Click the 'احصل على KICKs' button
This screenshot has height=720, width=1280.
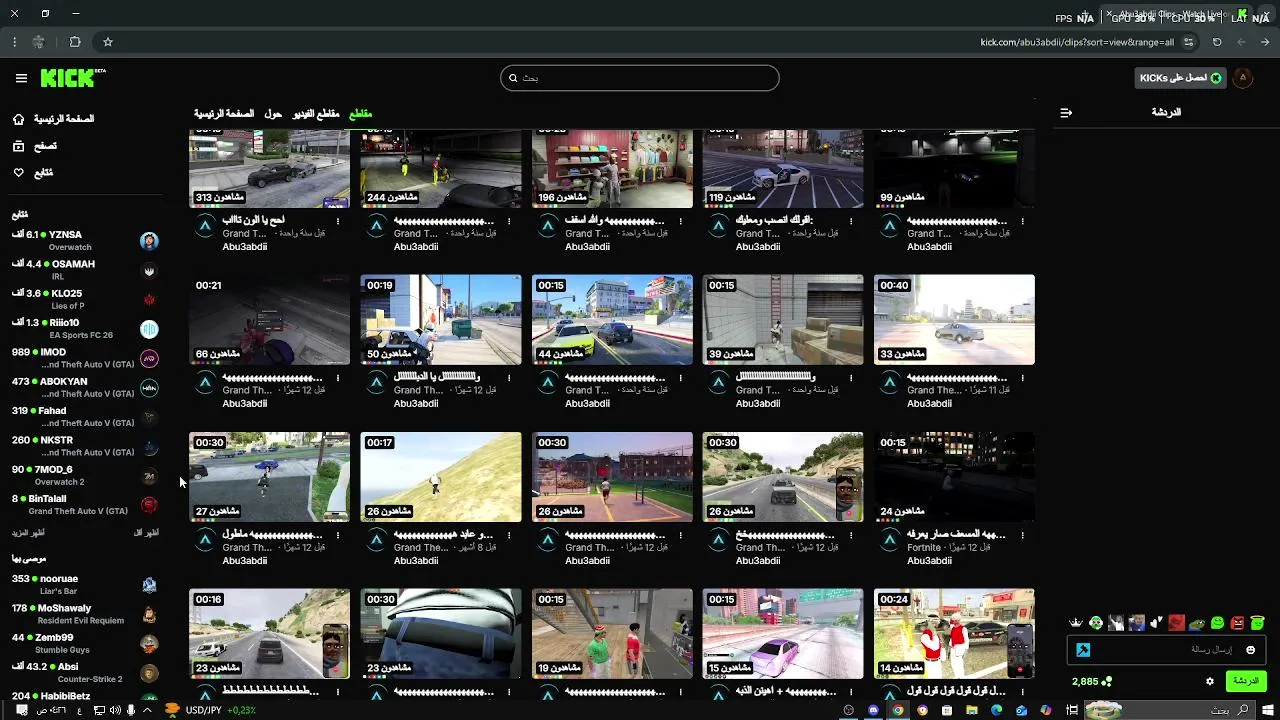pos(1180,78)
